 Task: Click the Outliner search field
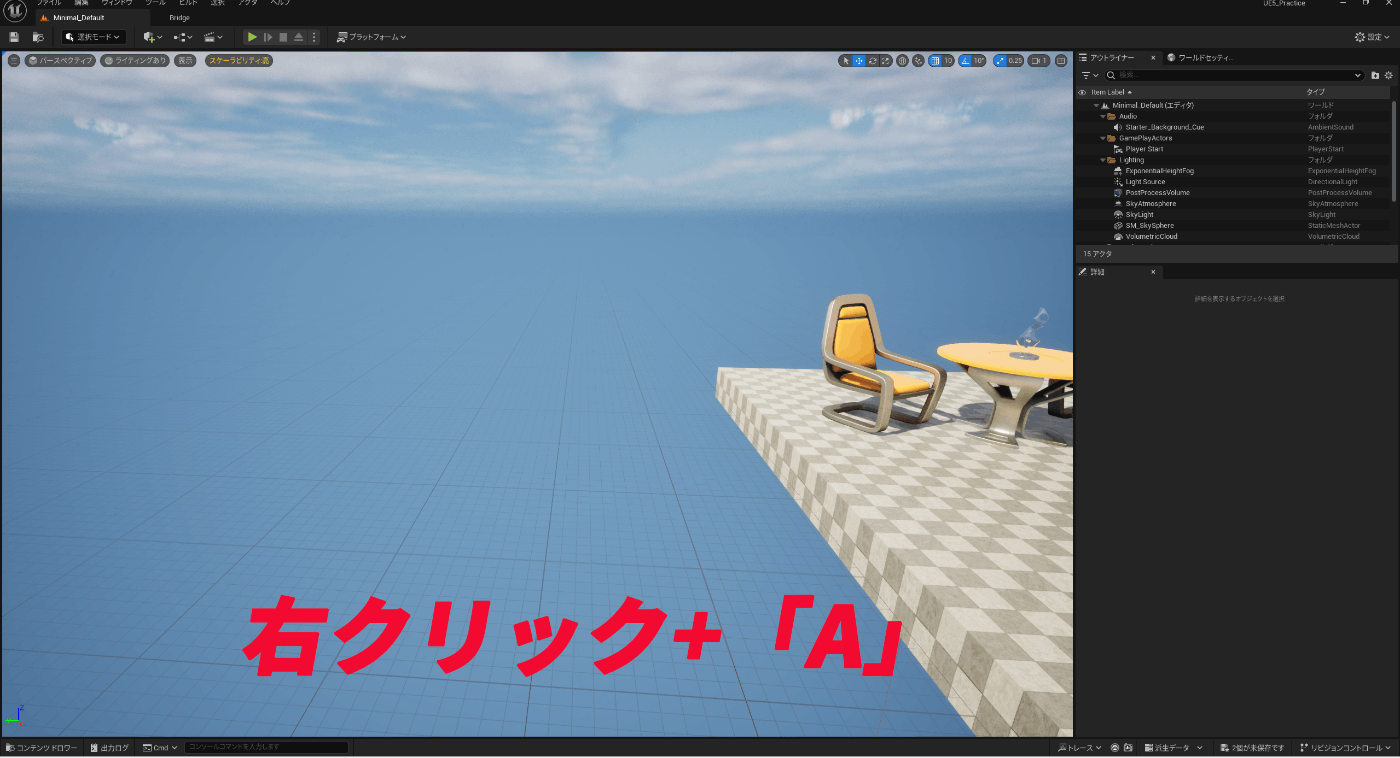1234,75
